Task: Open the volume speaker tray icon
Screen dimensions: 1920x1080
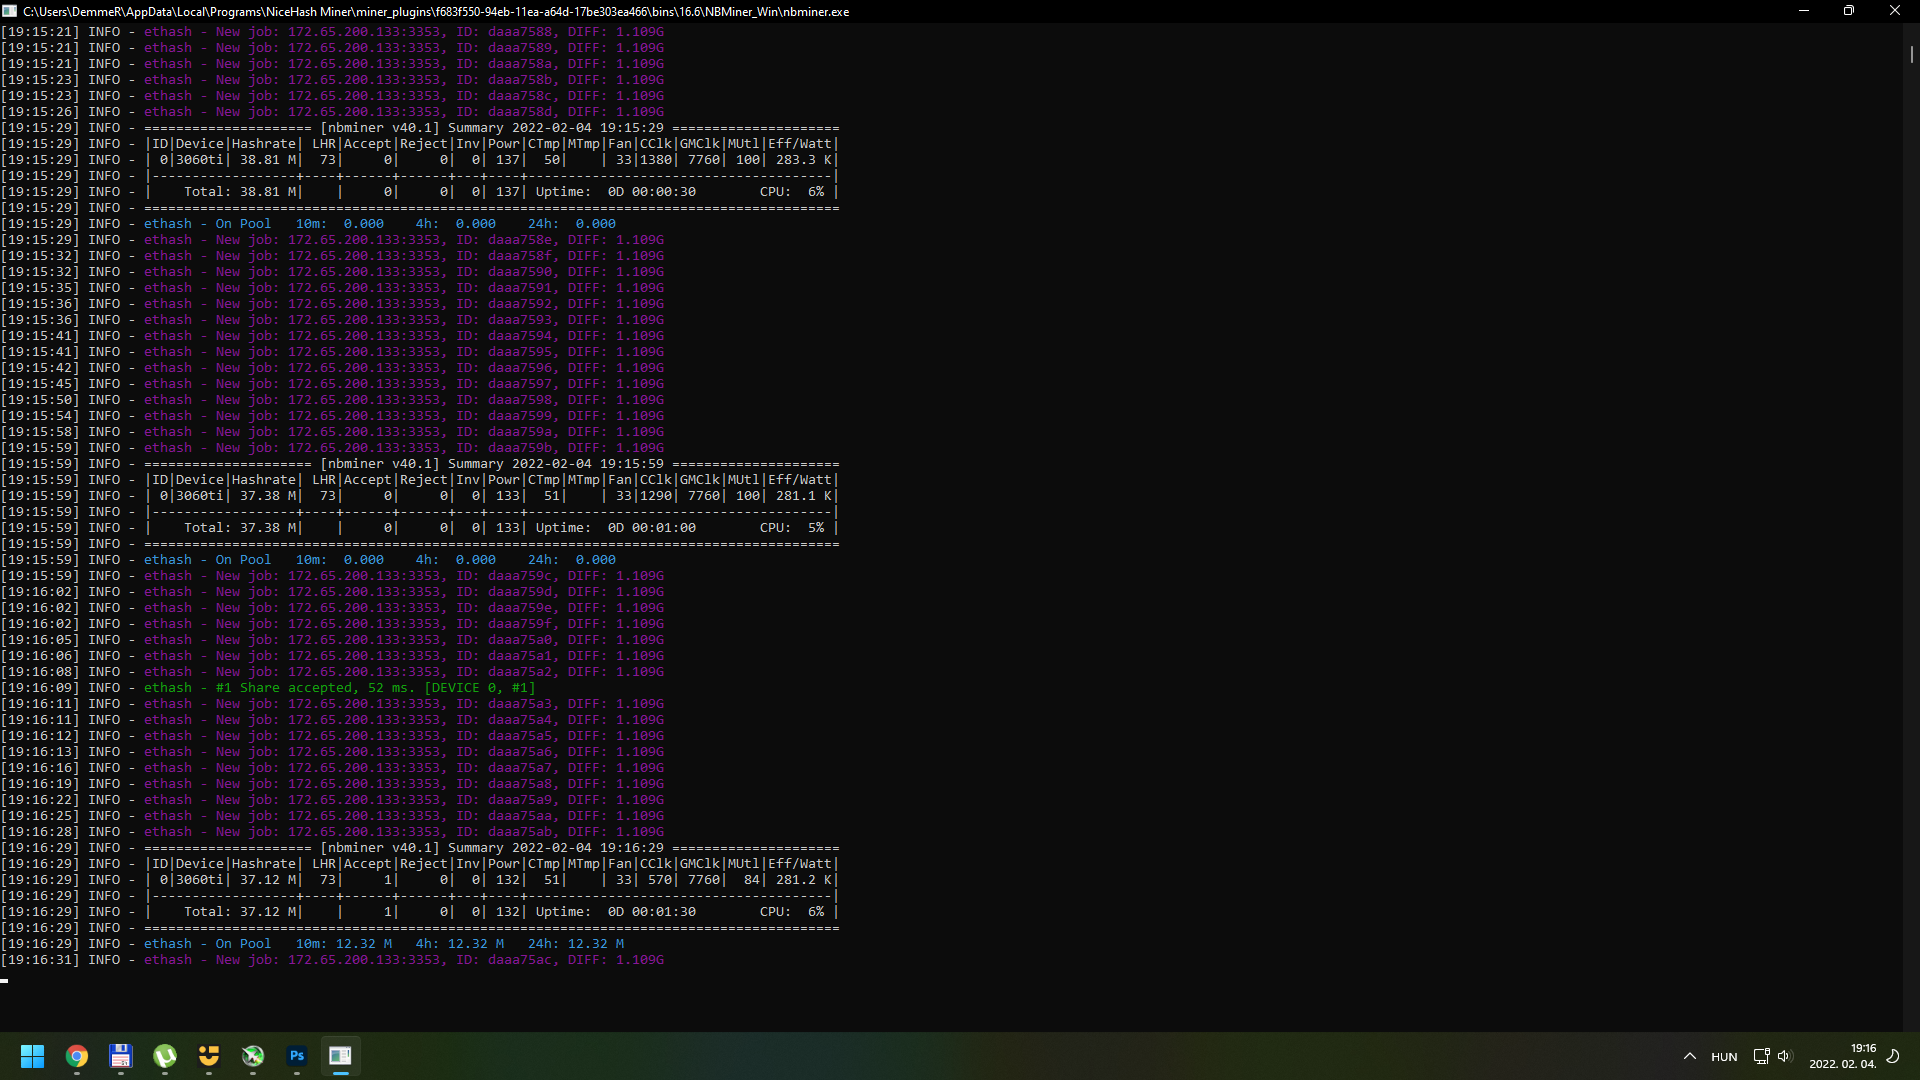Action: point(1785,1056)
